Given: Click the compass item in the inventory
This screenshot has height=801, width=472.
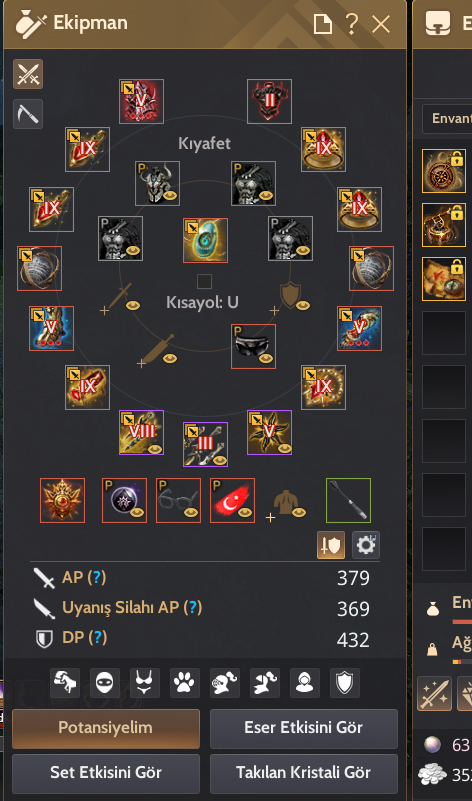Looking at the screenshot, I should [x=444, y=171].
